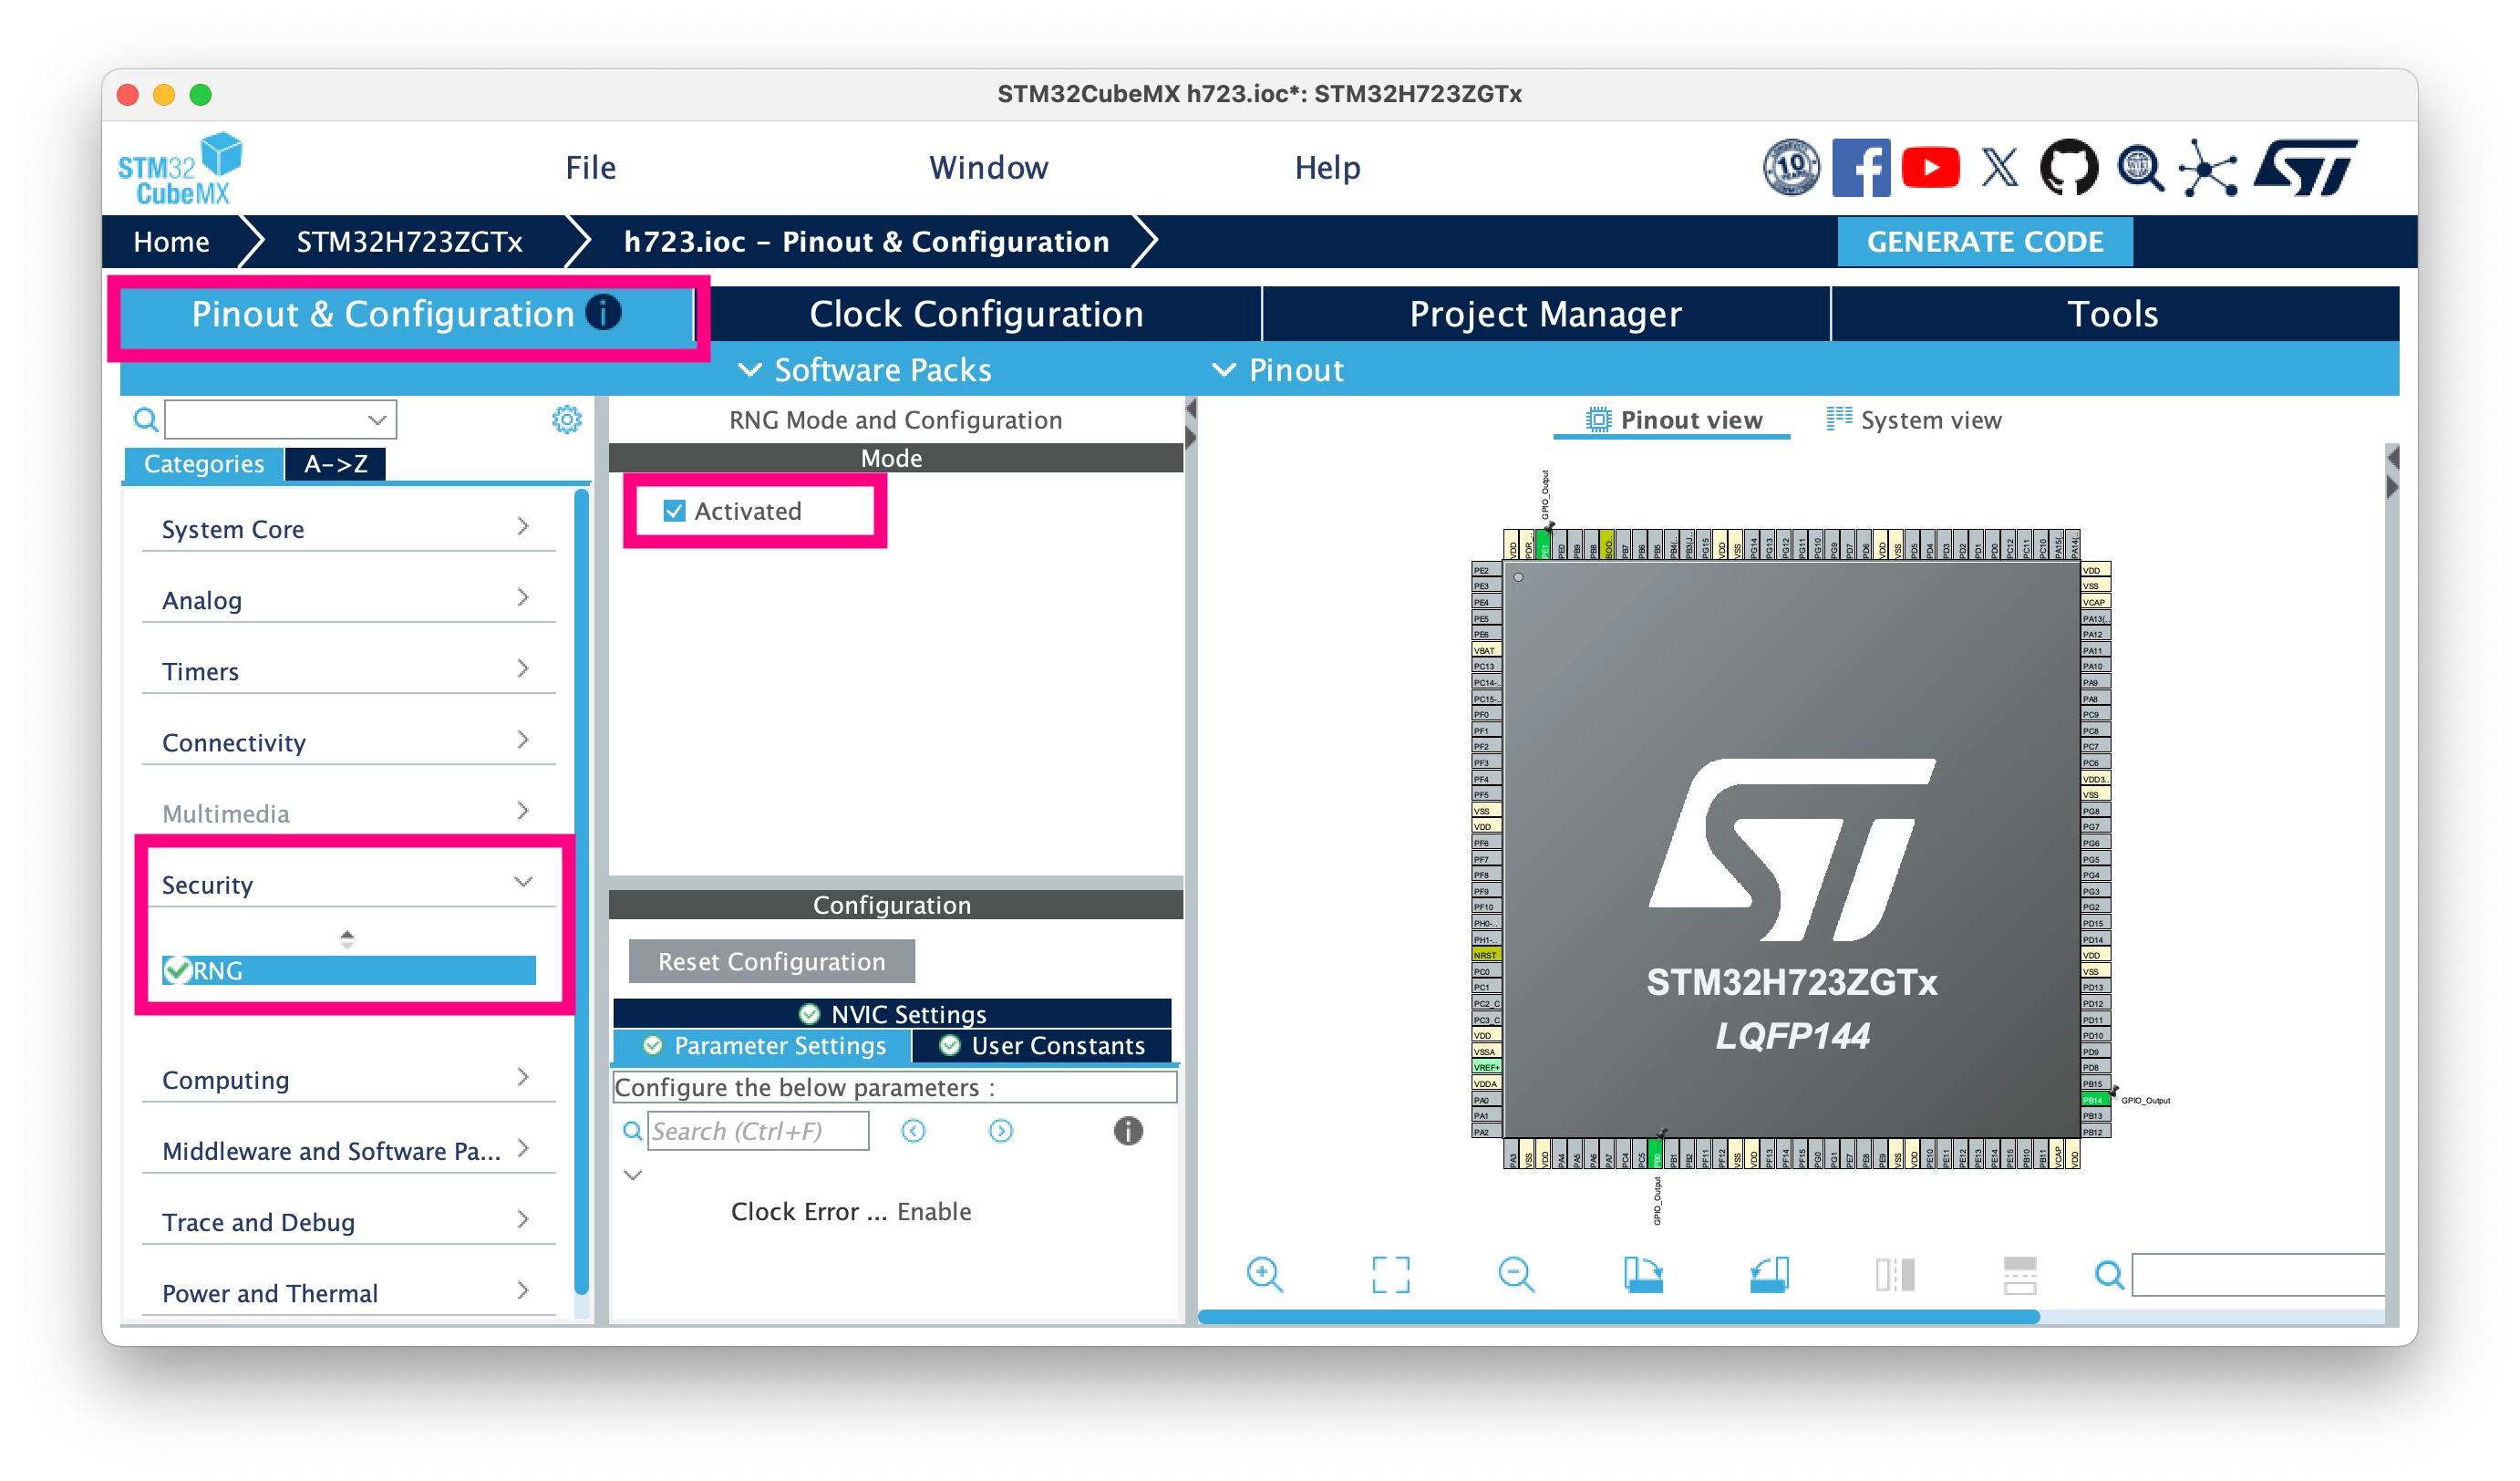Expand the Analog category

348,599
